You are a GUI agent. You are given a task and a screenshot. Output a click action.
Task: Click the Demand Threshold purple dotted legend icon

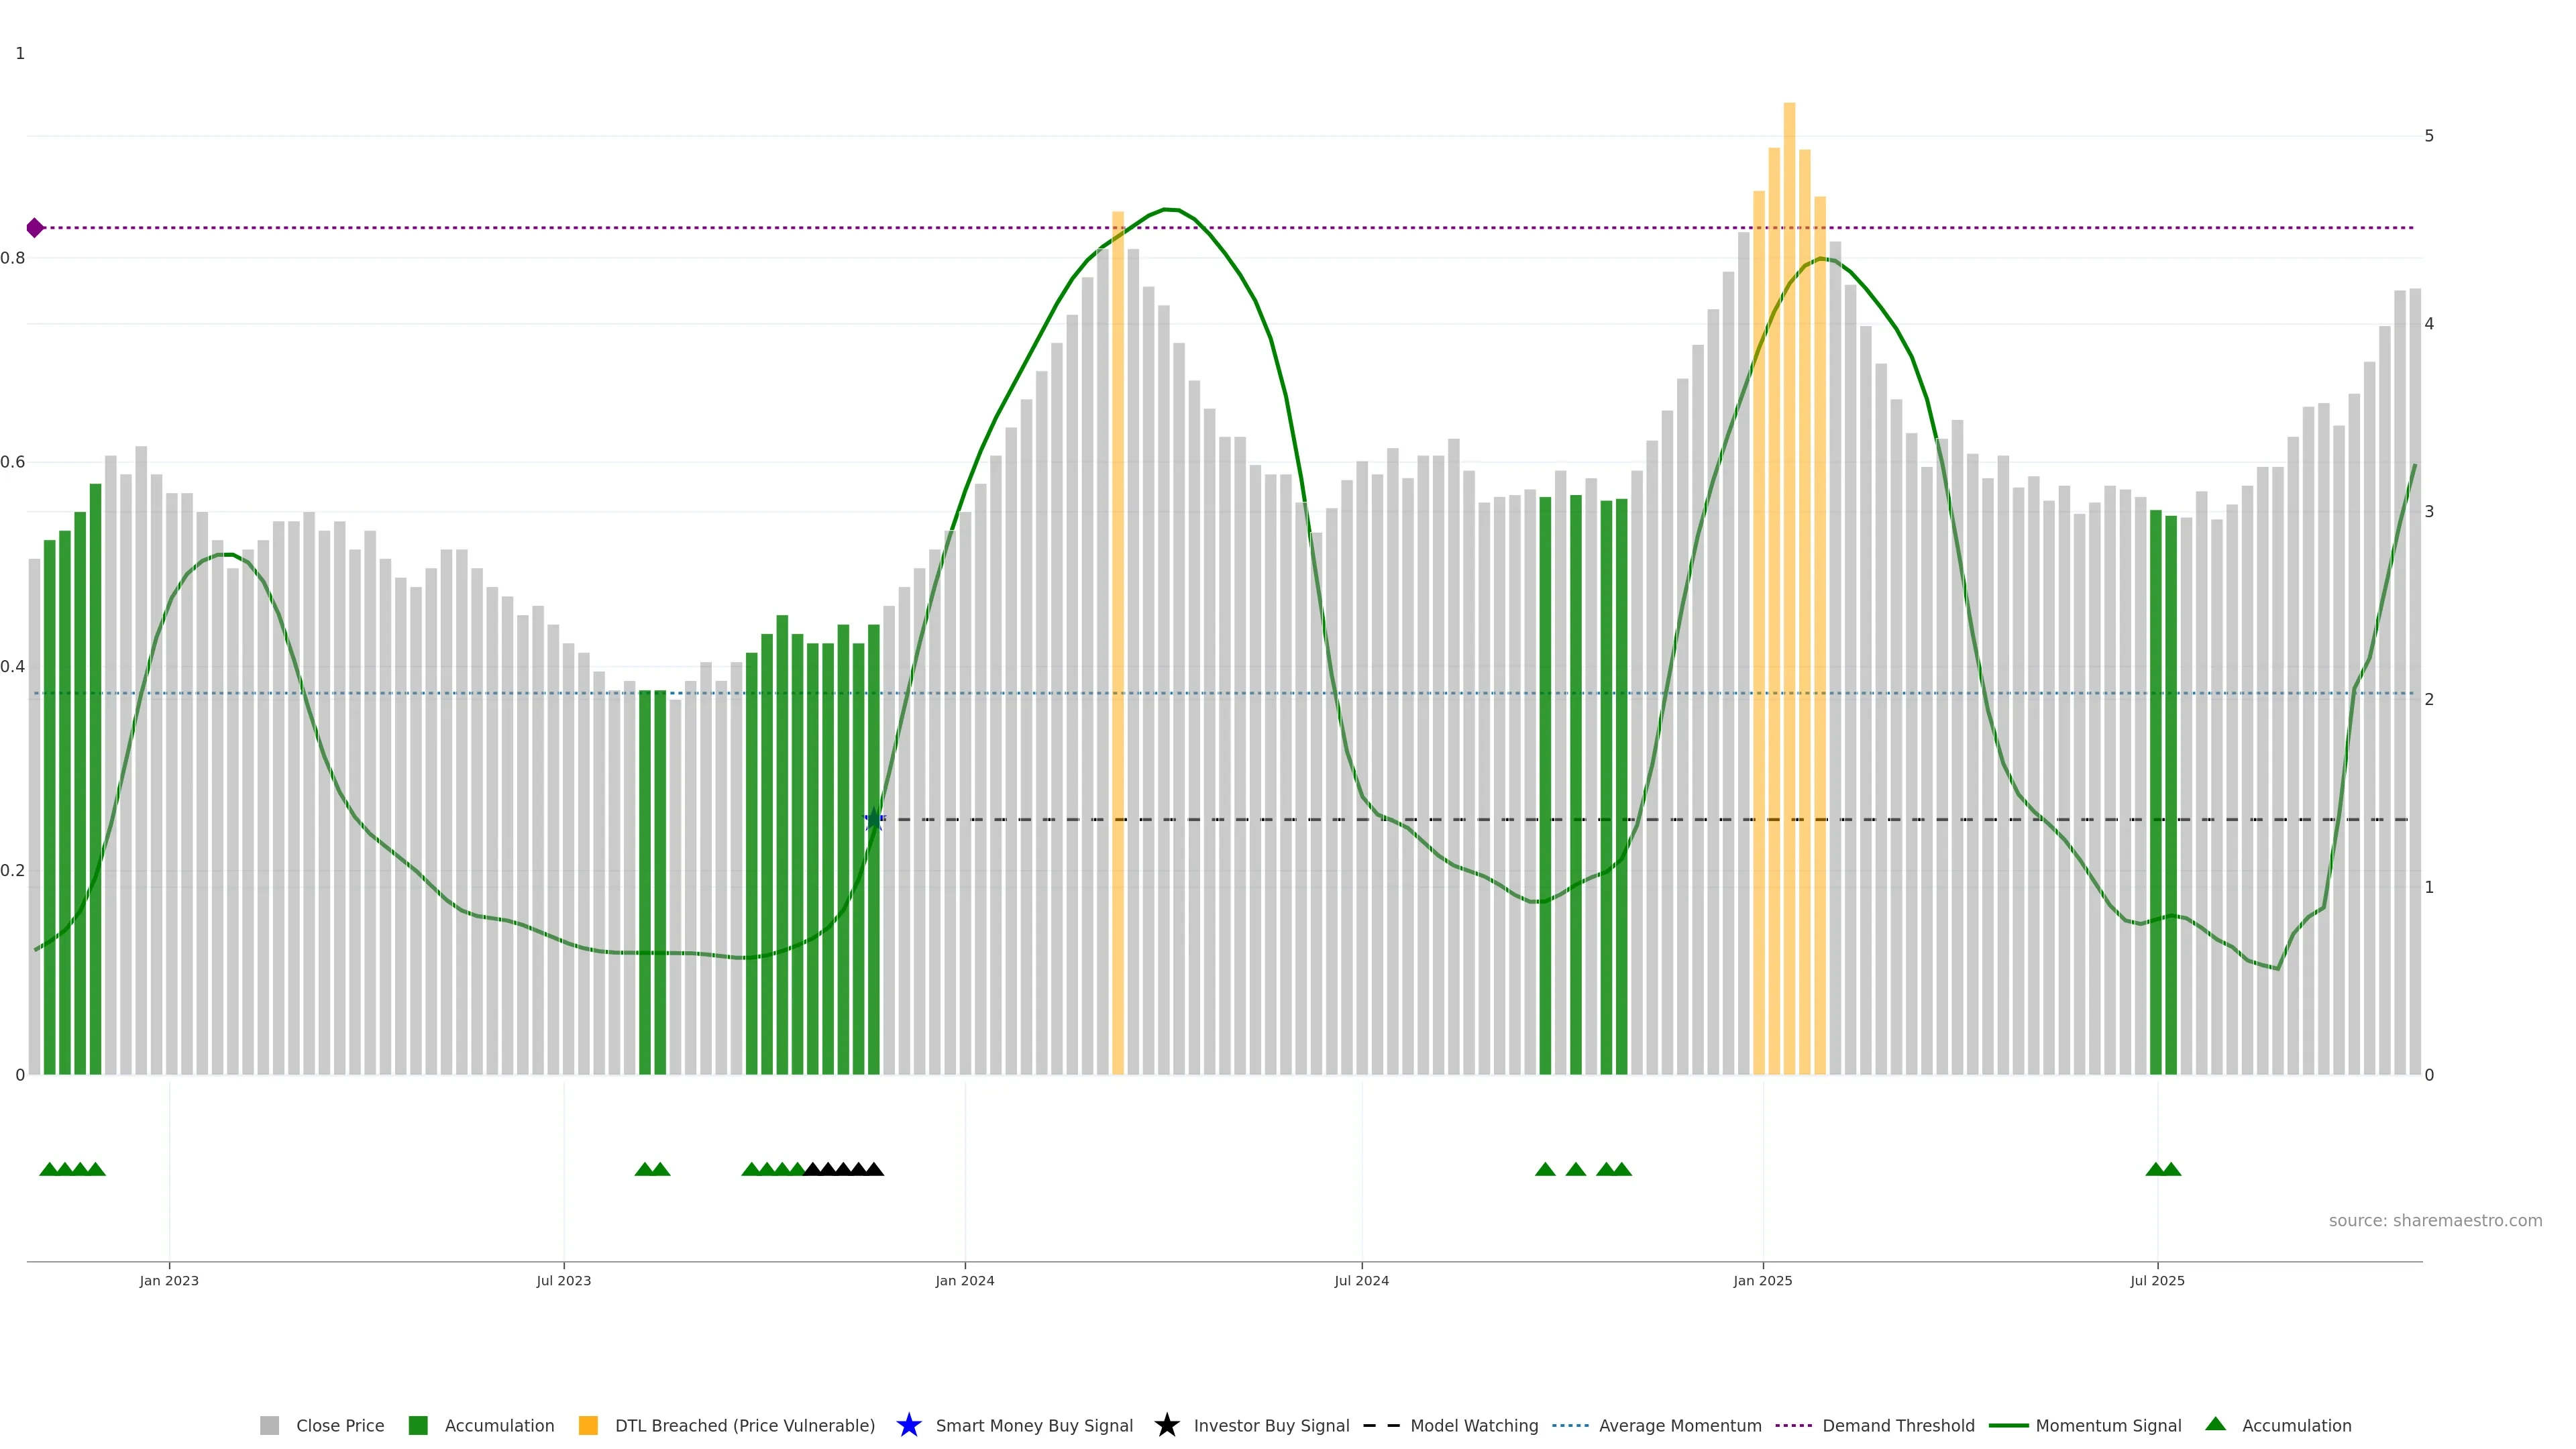[x=1793, y=1425]
